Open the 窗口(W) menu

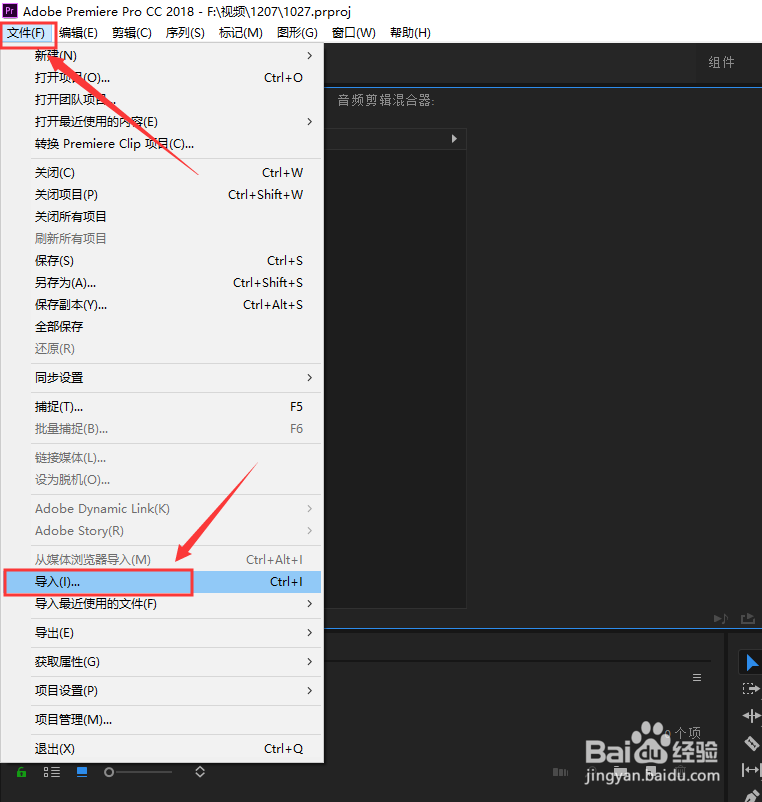tap(353, 33)
